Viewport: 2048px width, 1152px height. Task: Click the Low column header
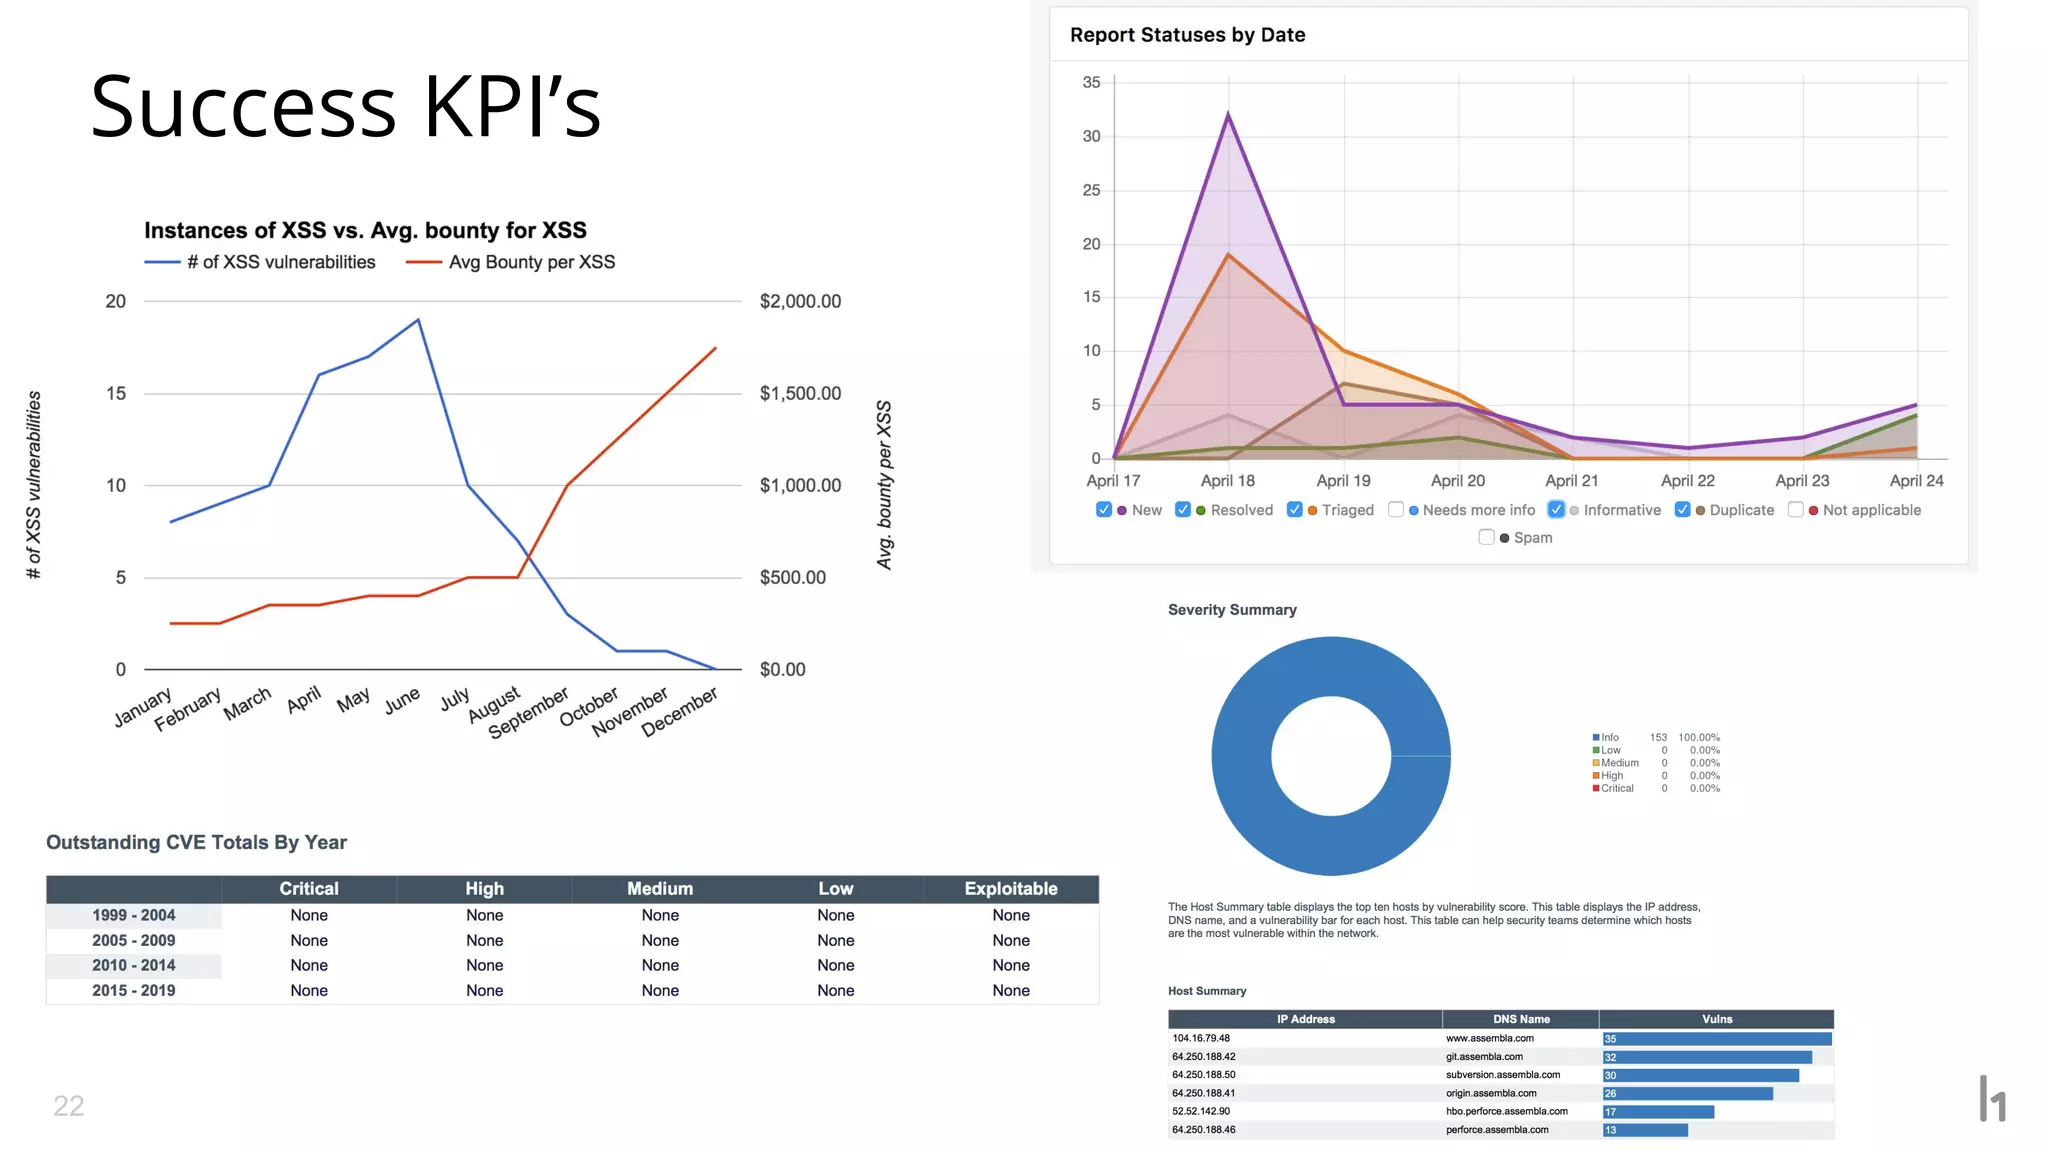point(836,889)
